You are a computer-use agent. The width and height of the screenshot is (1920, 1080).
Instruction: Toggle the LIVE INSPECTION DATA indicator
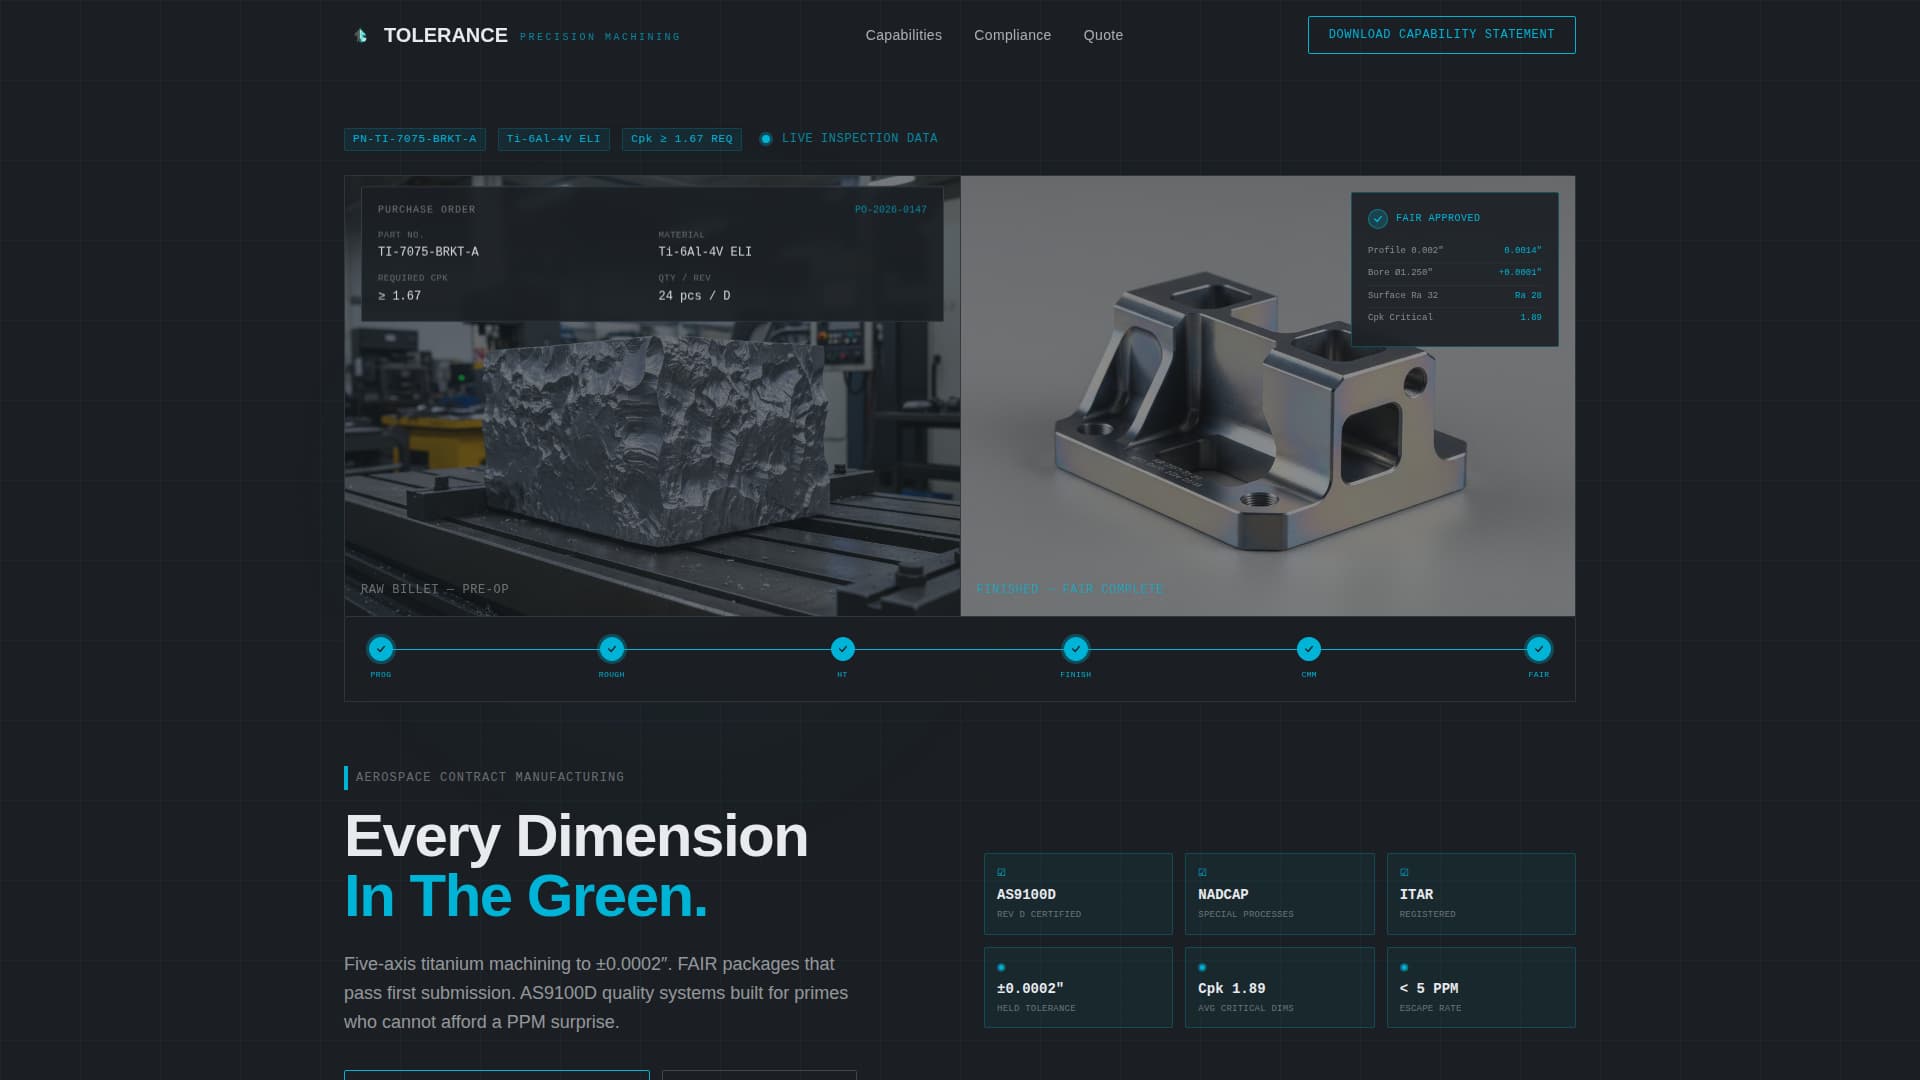pyautogui.click(x=766, y=139)
